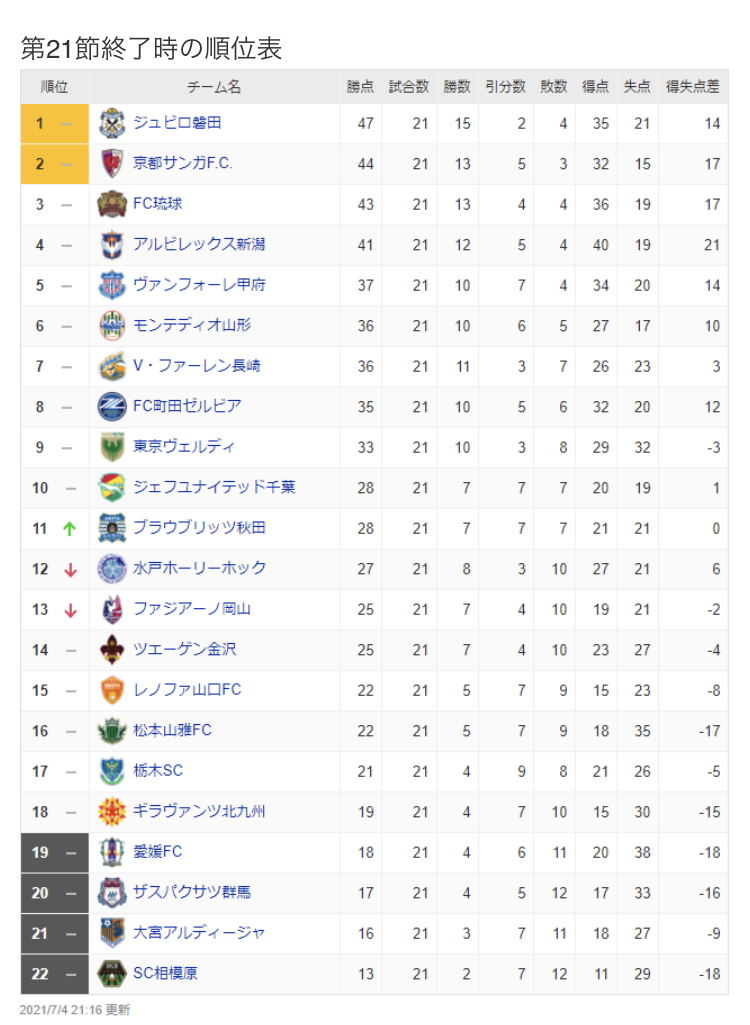The width and height of the screenshot is (750, 1025).
Task: Click the ジュビロ磐田 team crest icon
Action: coord(111,123)
